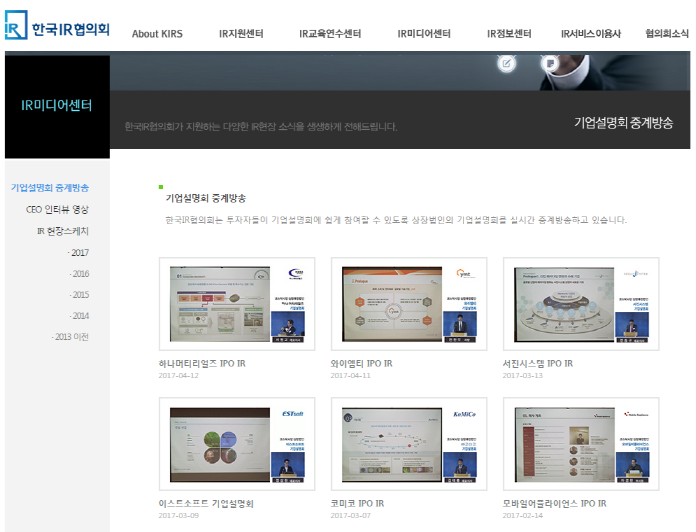Click the pencil edit icon in the banner
The width and height of the screenshot is (696, 532).
(x=506, y=63)
